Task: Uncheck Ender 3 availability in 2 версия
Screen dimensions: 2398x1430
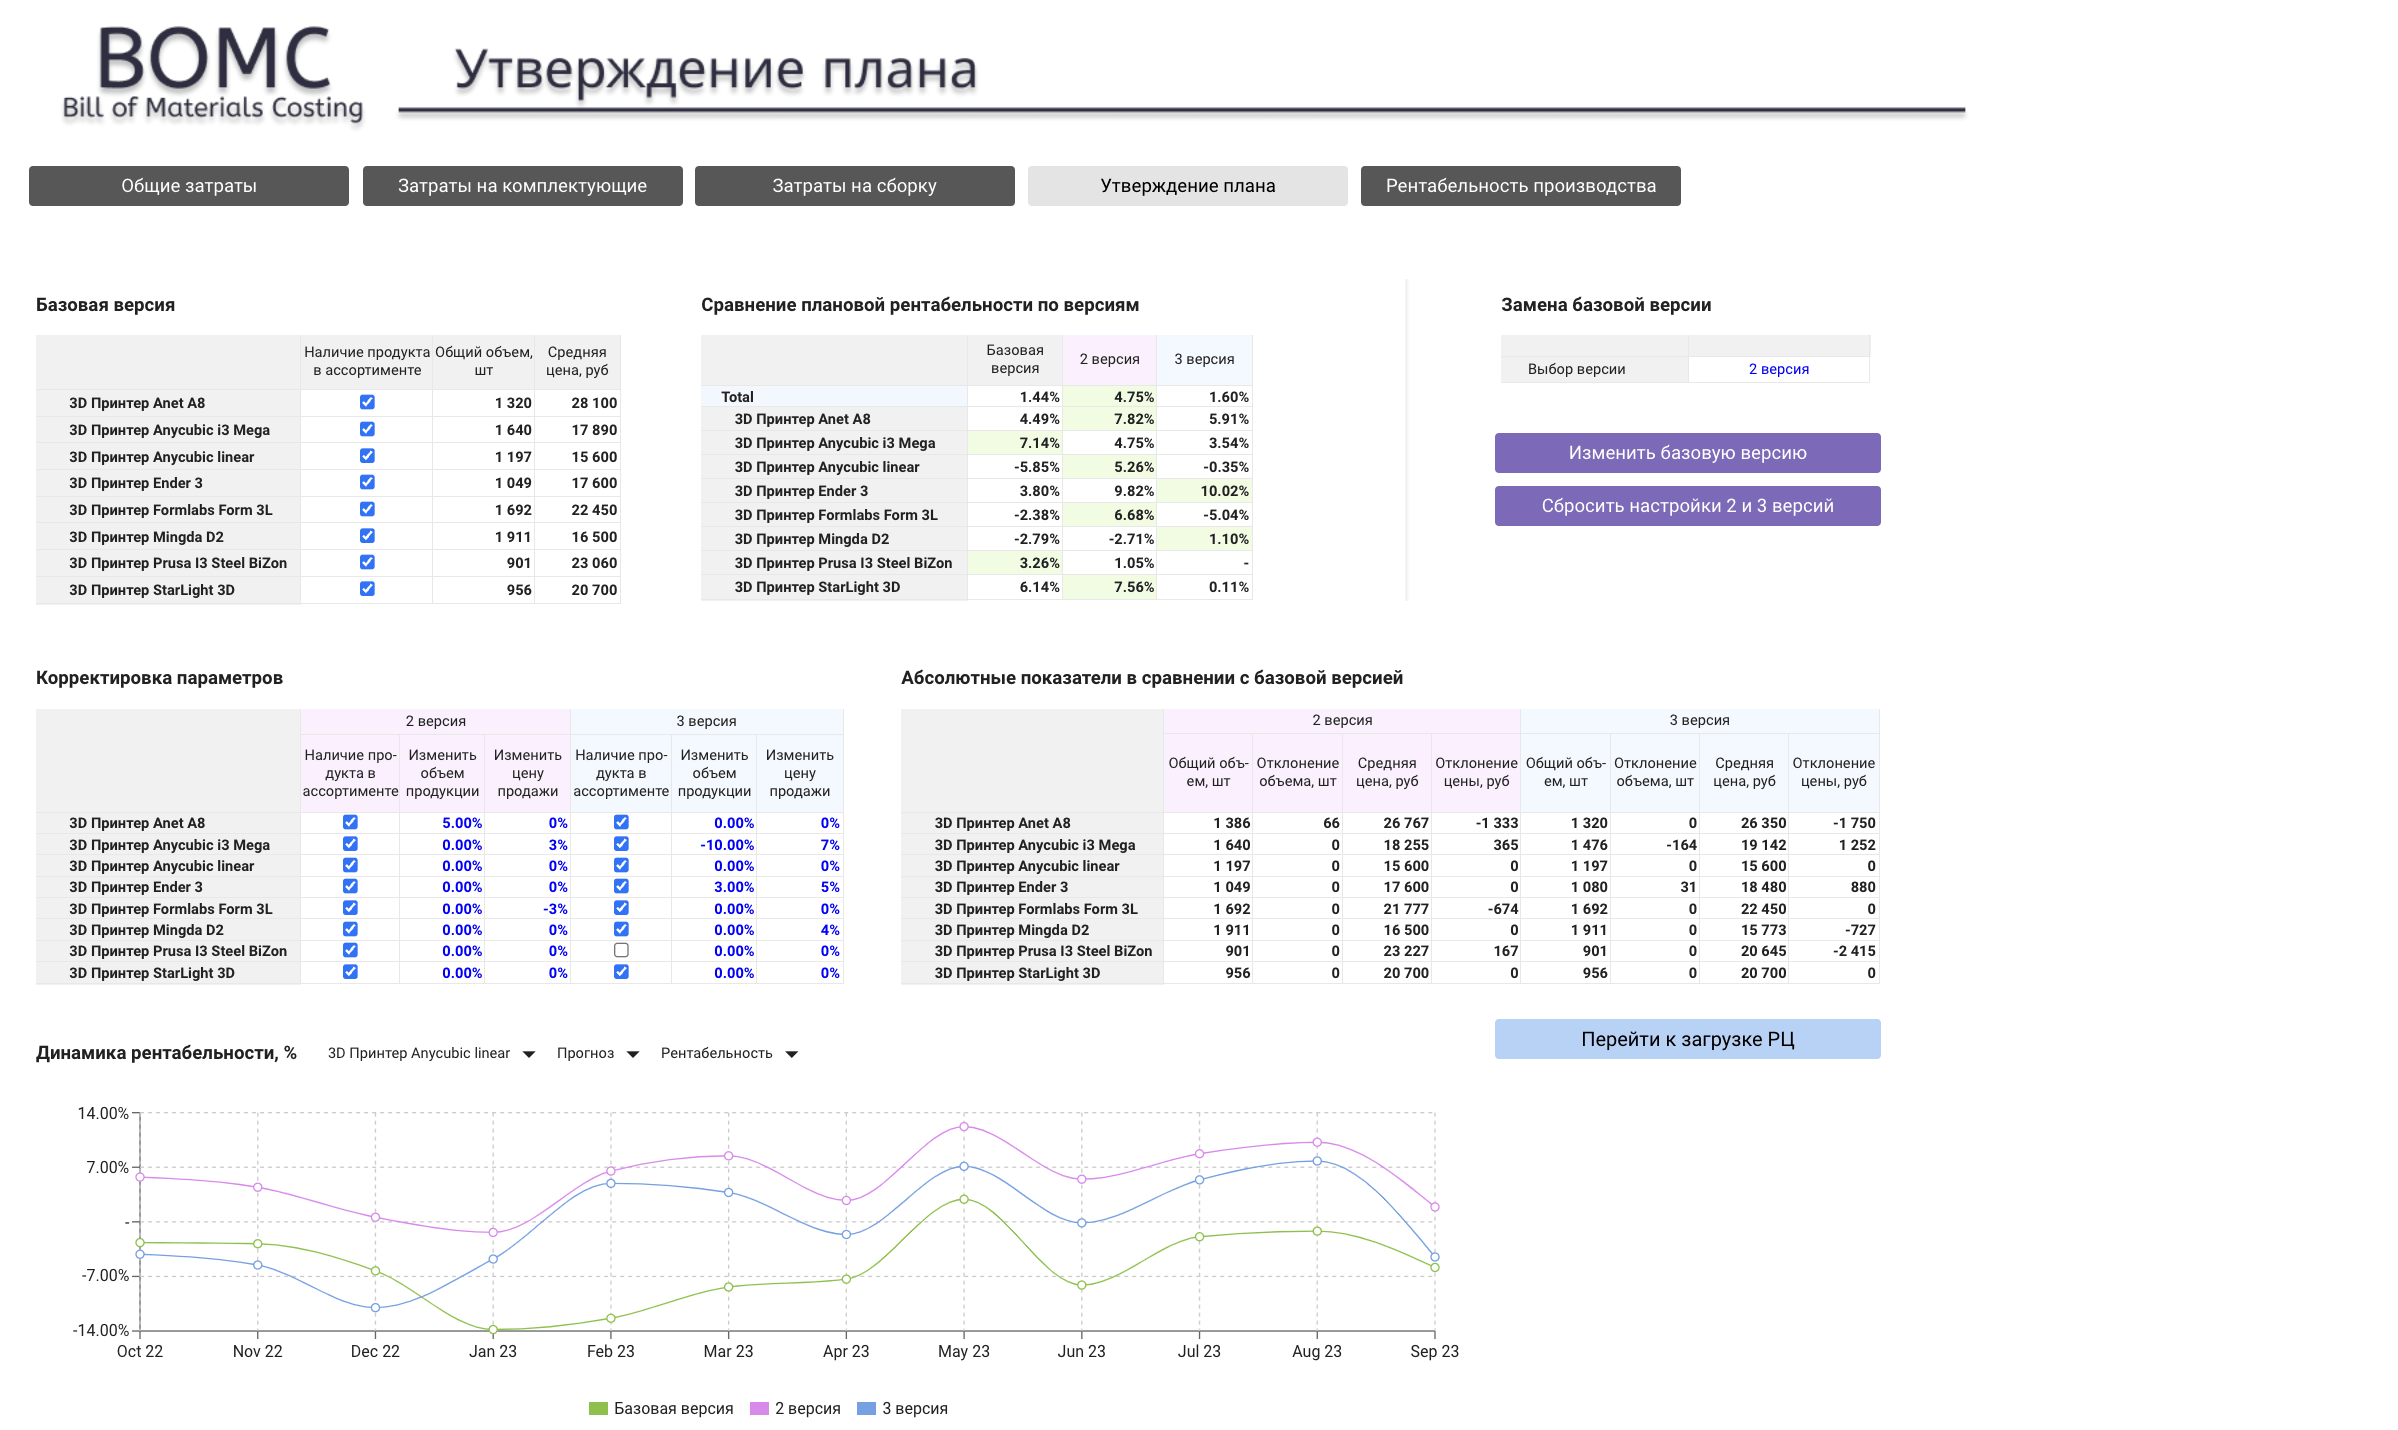Action: (350, 886)
